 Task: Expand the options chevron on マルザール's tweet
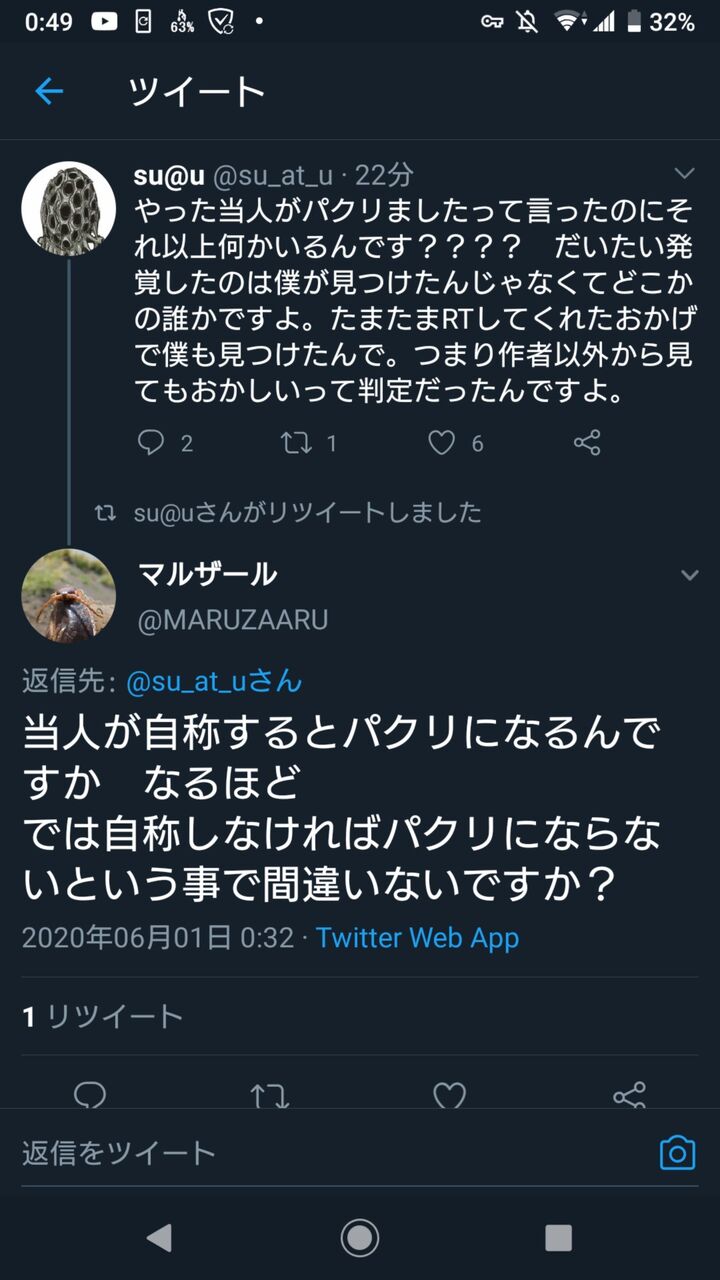point(689,575)
